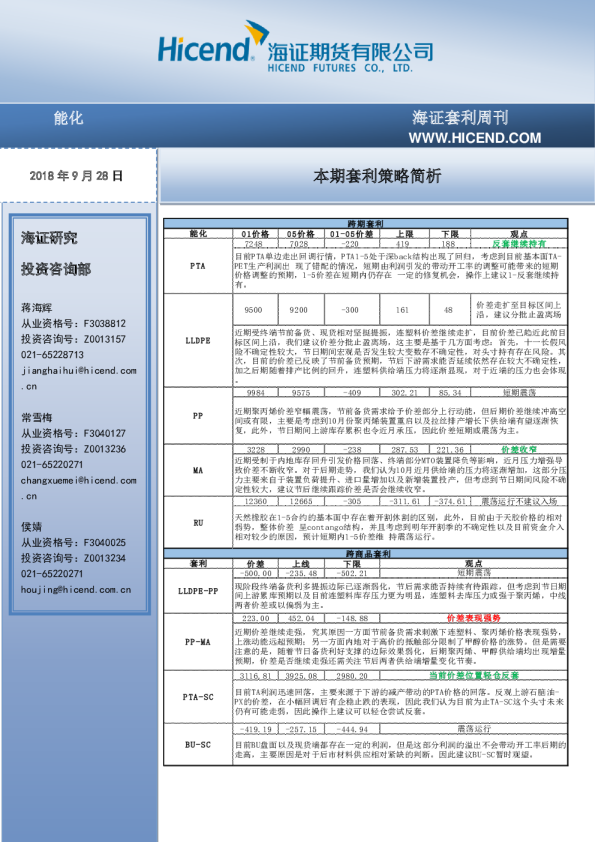Click email changxuemei@hicend.com.cn
The width and height of the screenshot is (595, 842).
[x=78, y=488]
